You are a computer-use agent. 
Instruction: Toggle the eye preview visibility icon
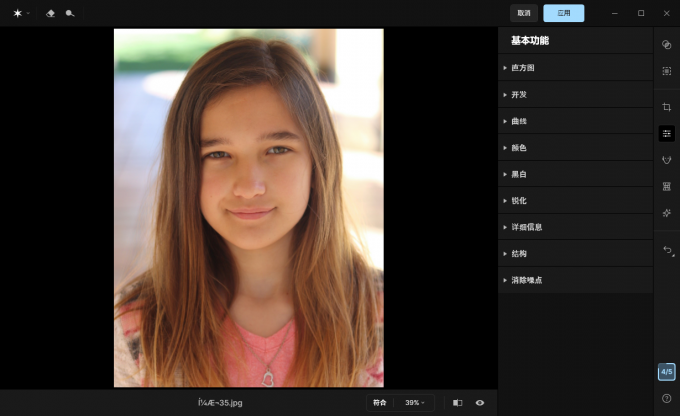480,403
